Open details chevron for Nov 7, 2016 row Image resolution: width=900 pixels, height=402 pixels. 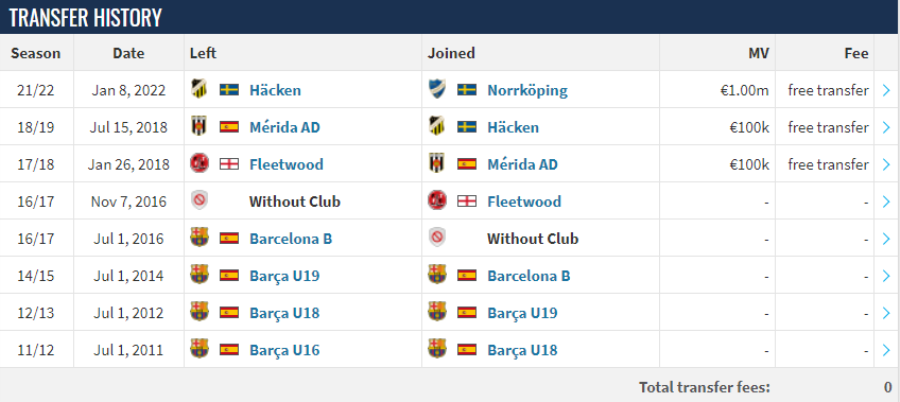point(886,202)
